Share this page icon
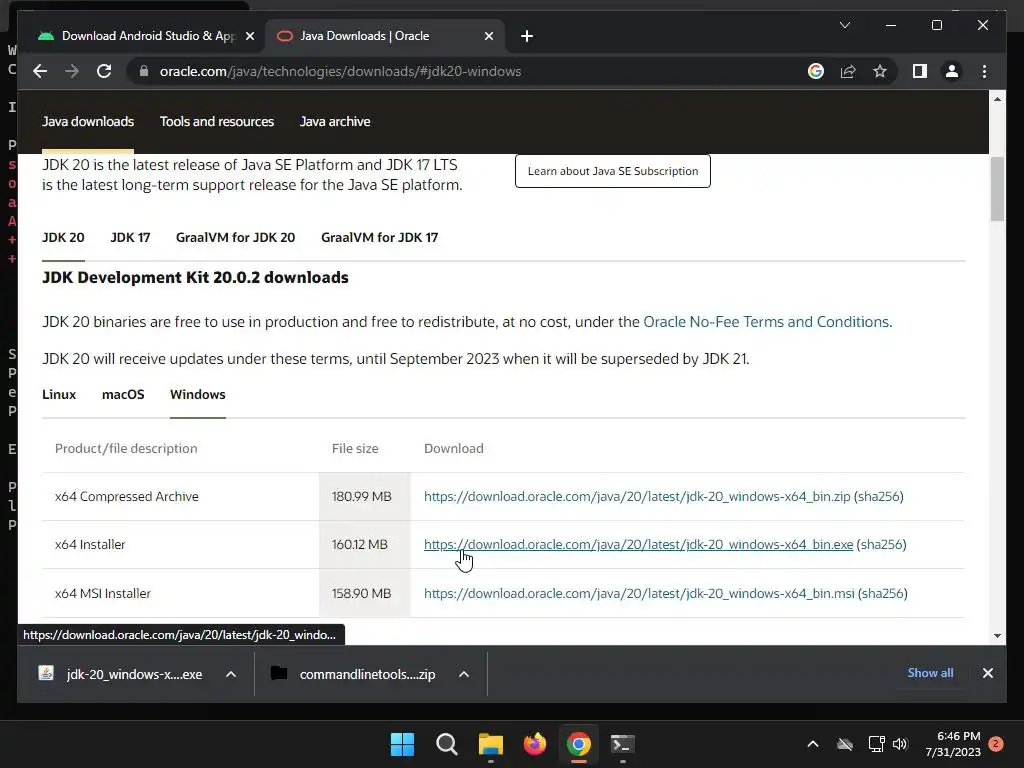Screen dimensions: 1024x768 click(848, 71)
